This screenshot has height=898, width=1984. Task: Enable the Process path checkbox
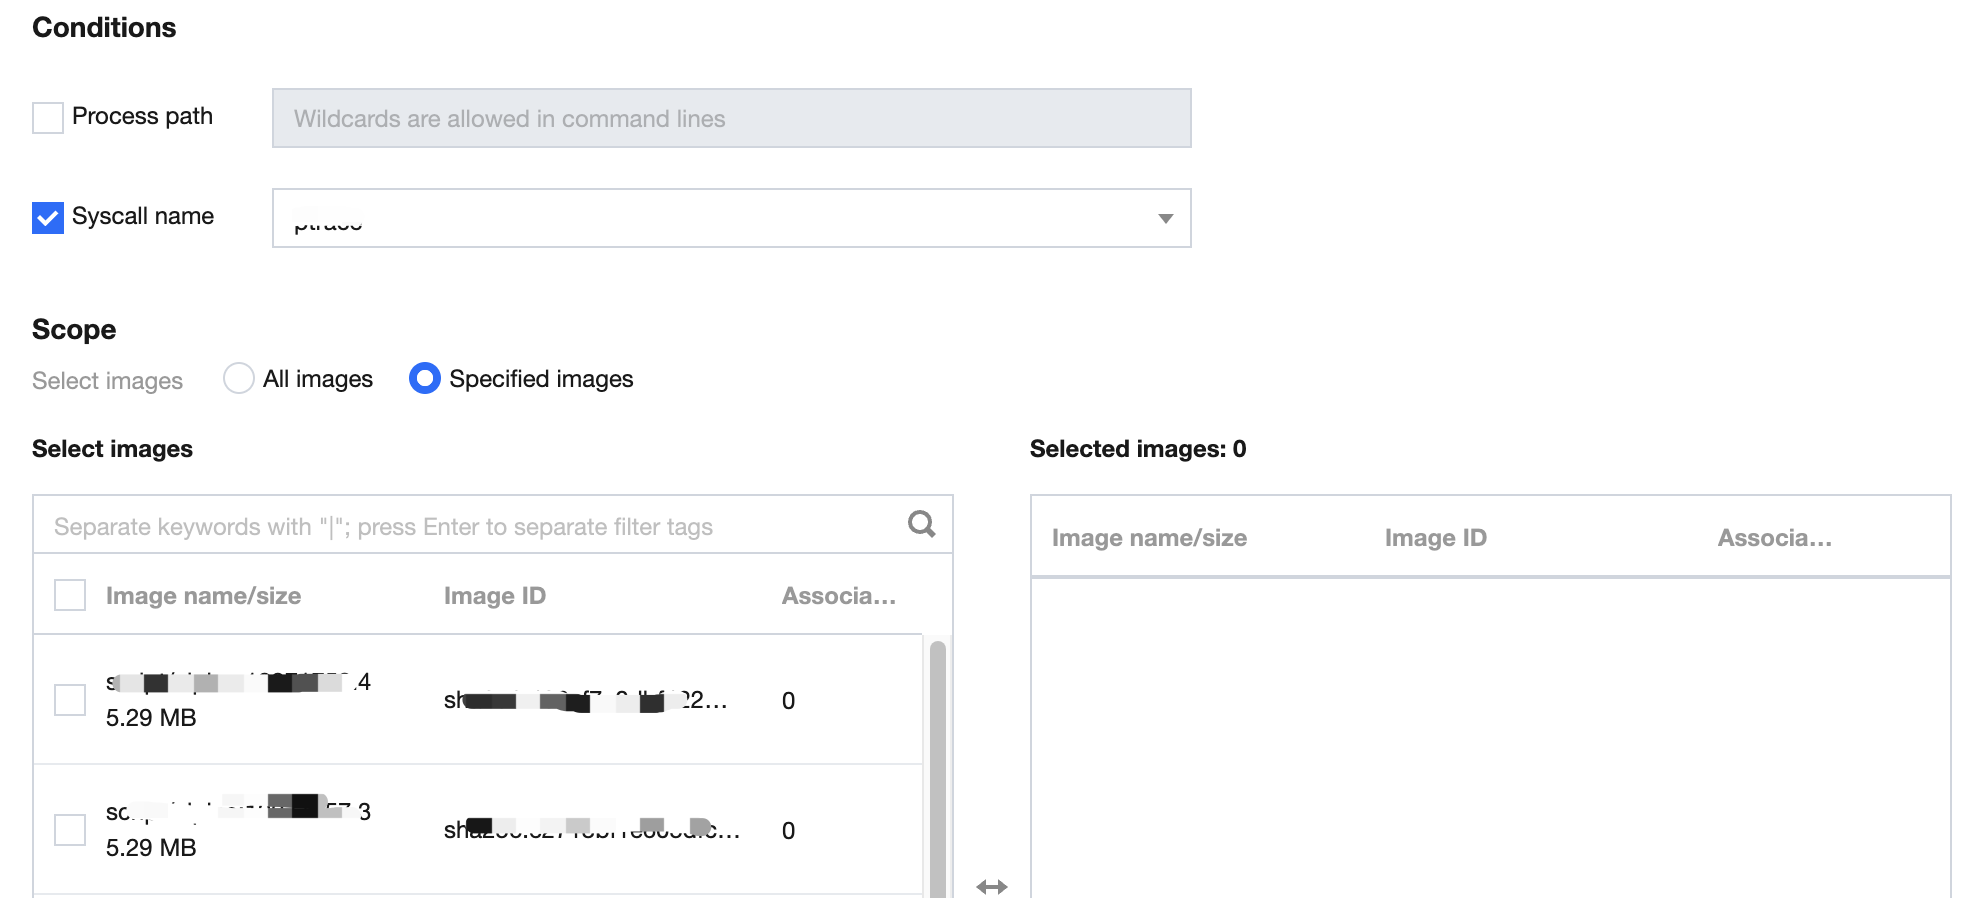(48, 118)
